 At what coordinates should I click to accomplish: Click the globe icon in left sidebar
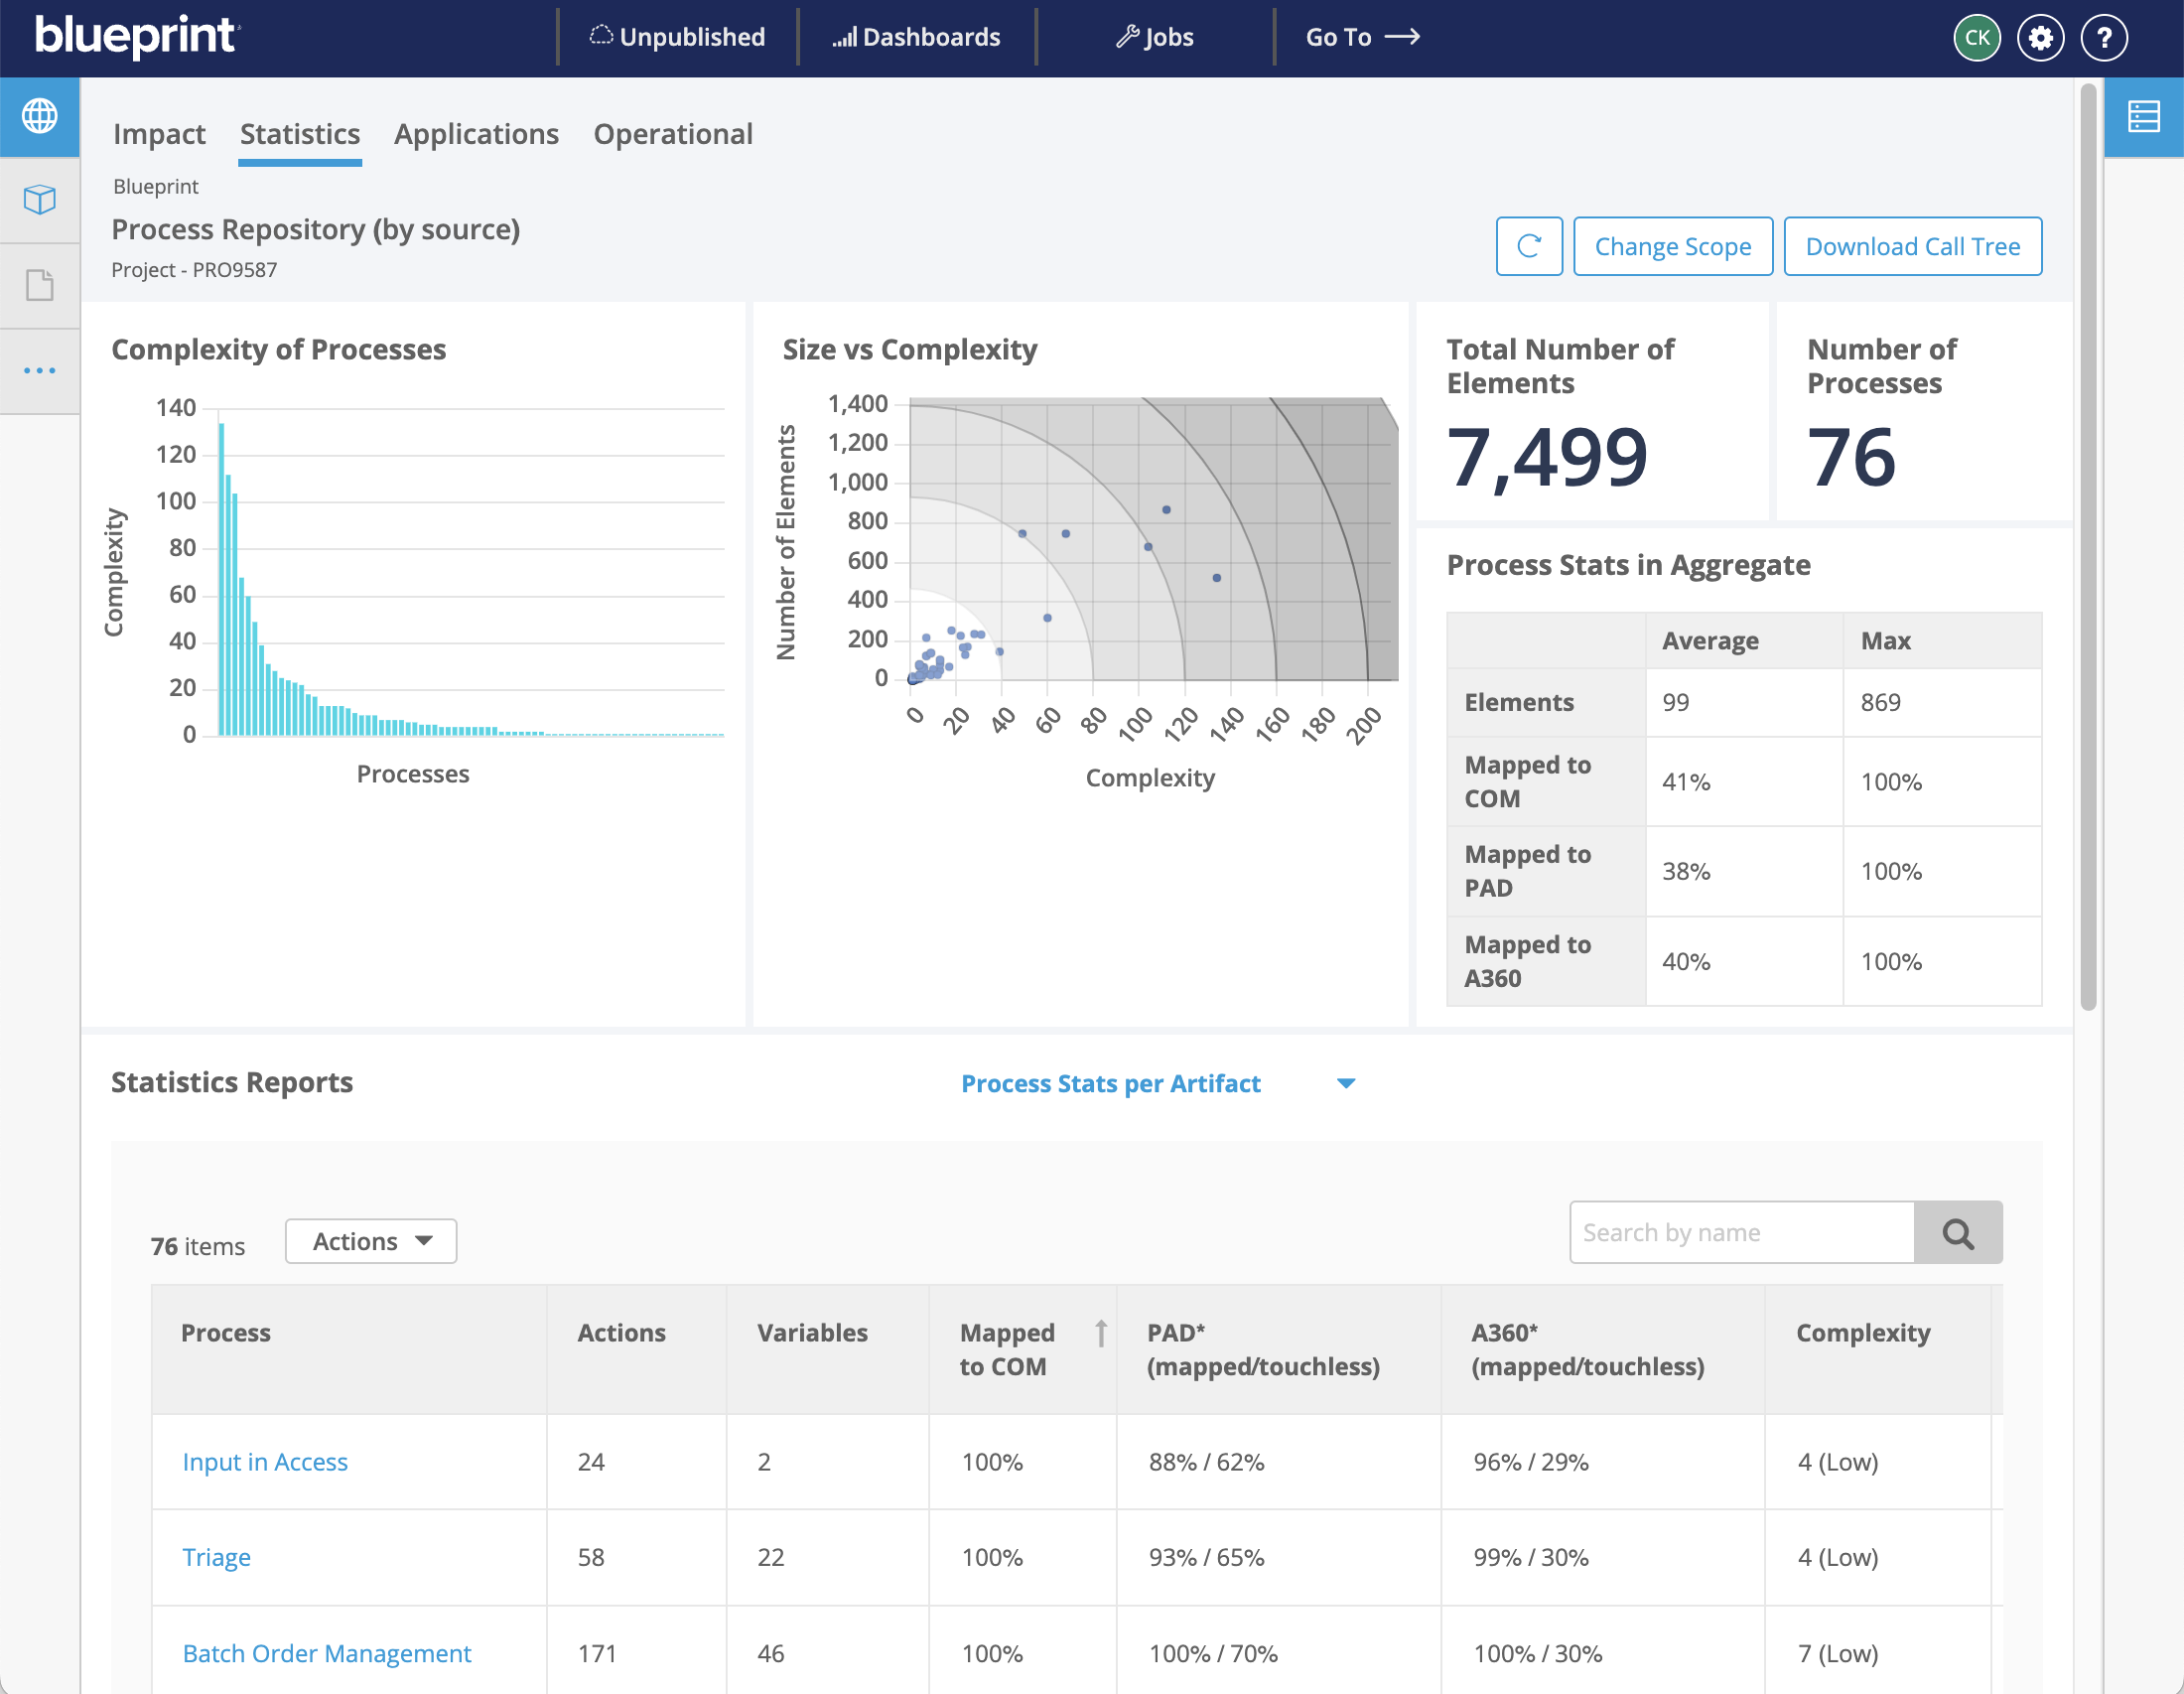point(40,116)
